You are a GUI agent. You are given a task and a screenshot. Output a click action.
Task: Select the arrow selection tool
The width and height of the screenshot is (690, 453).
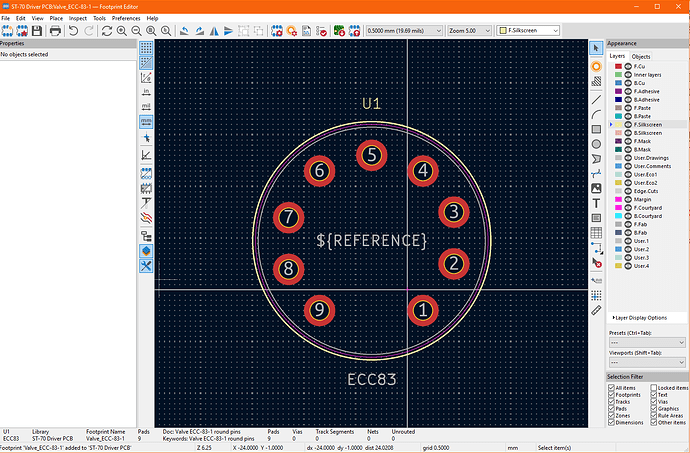click(x=596, y=48)
